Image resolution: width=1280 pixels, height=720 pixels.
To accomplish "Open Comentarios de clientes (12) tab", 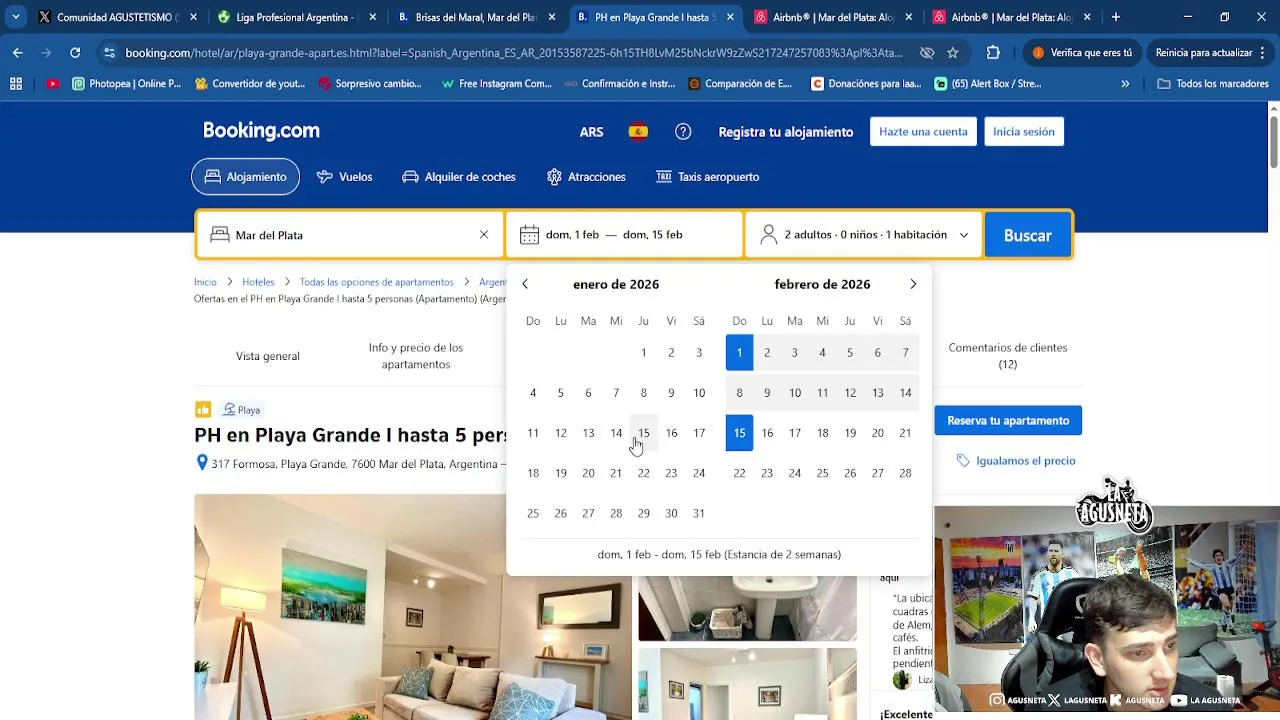I will coord(1008,356).
